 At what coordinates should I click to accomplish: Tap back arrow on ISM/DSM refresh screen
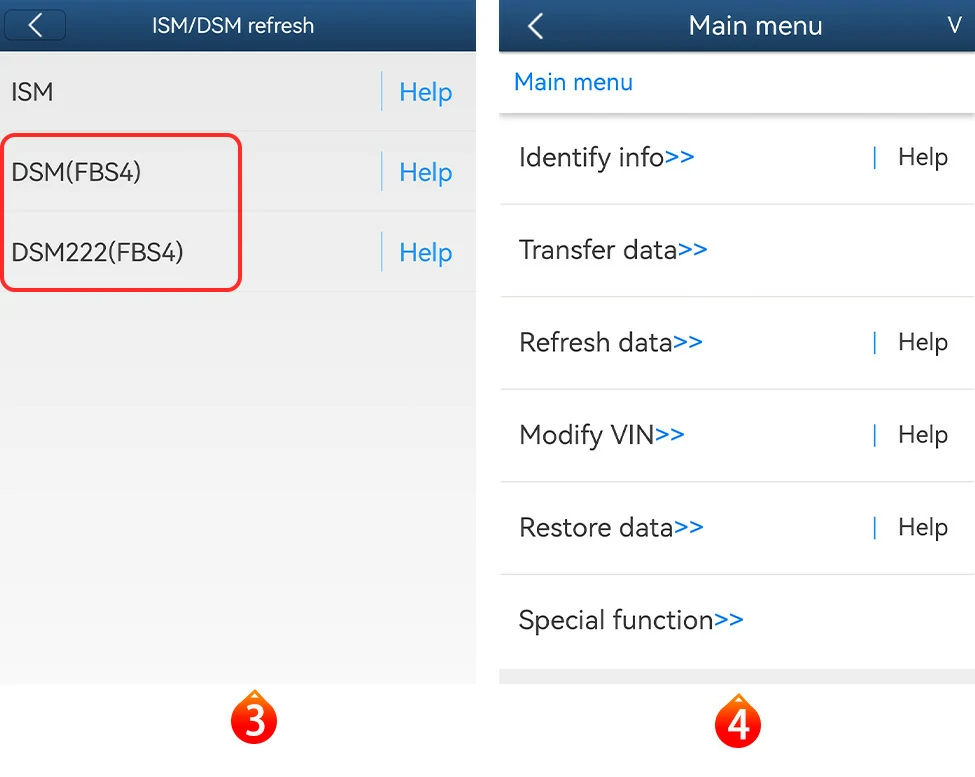35,25
